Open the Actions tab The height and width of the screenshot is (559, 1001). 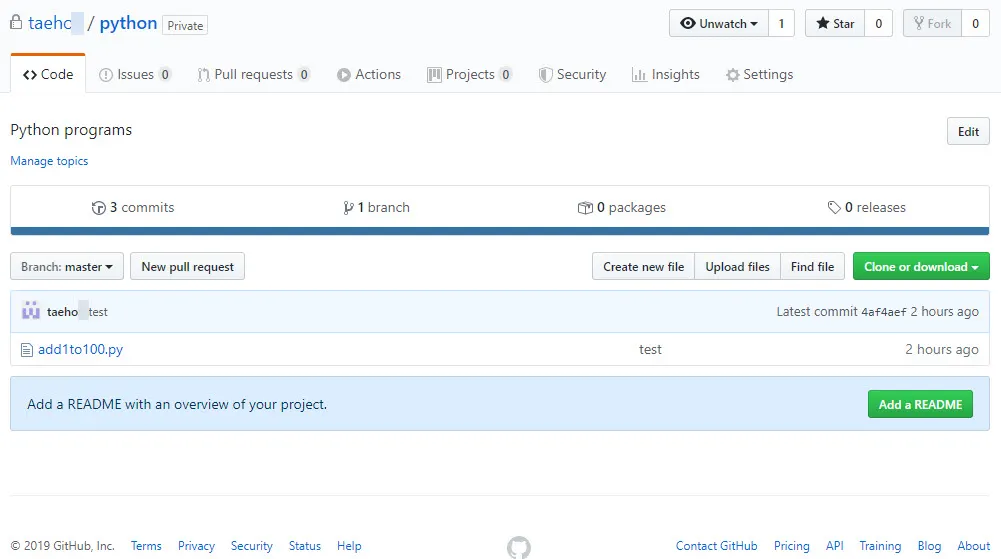click(x=369, y=75)
